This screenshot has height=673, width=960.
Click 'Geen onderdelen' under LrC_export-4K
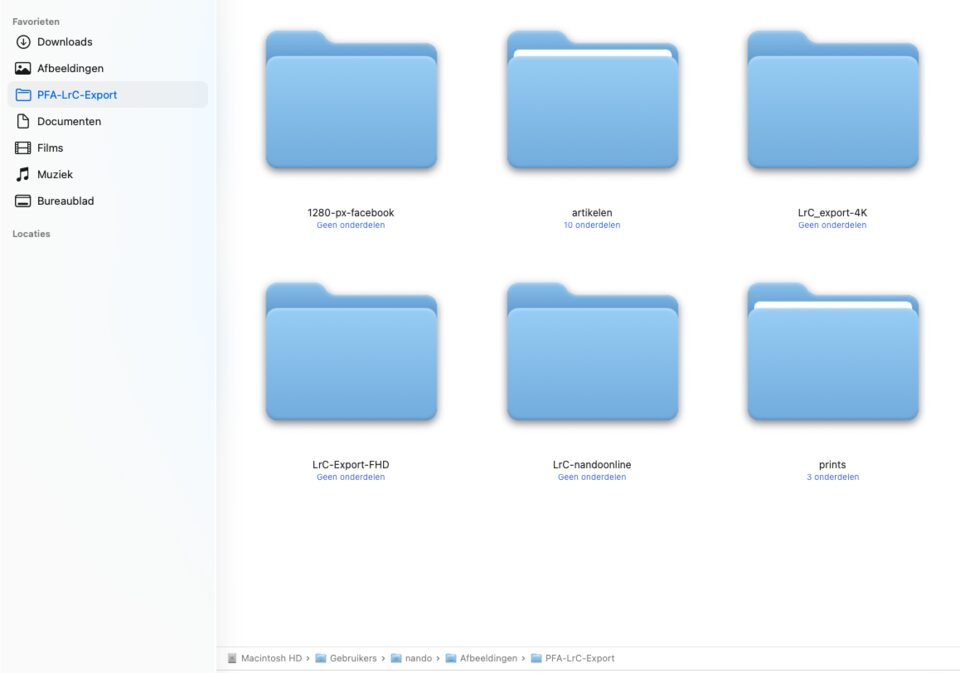pos(833,225)
